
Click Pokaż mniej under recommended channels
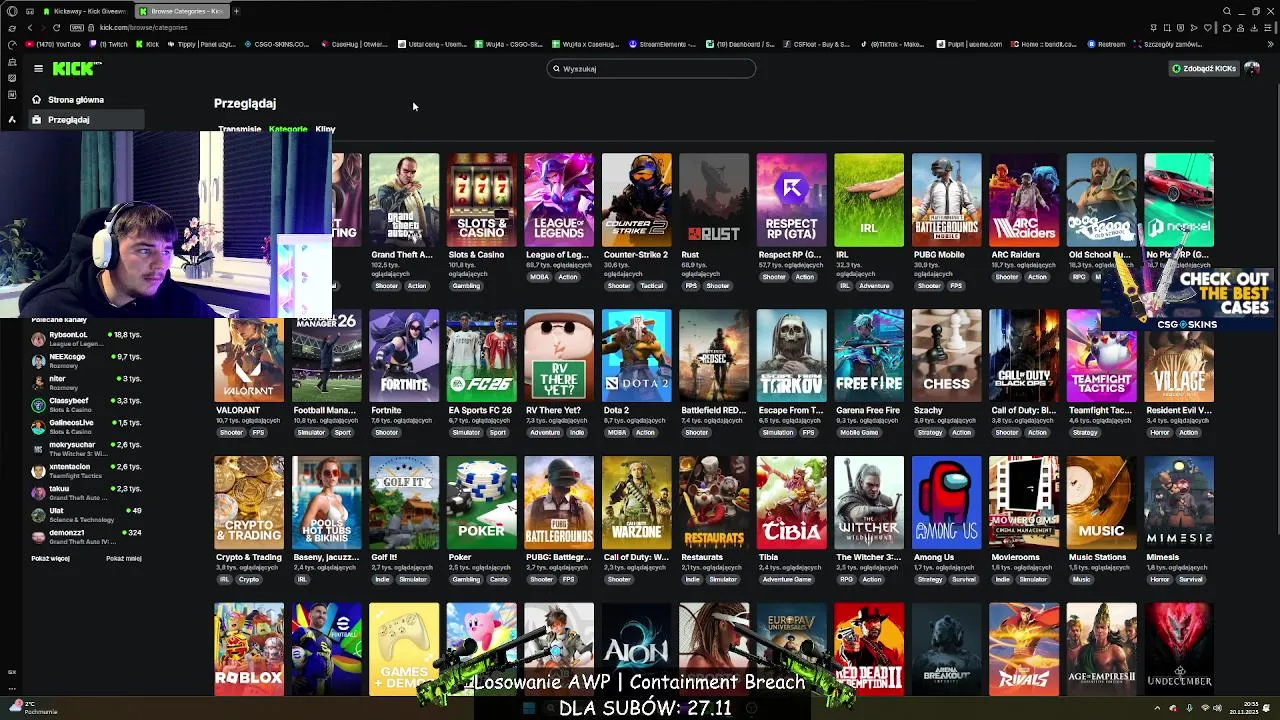pyautogui.click(x=124, y=558)
